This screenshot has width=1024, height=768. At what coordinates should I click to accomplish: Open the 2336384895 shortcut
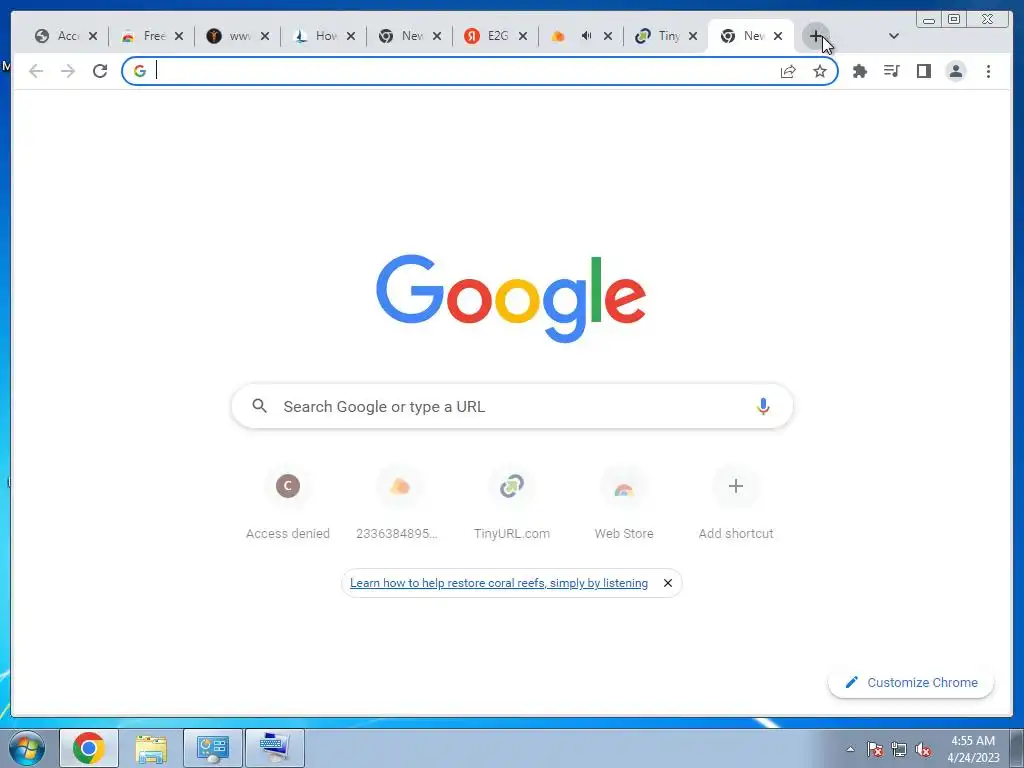(399, 504)
